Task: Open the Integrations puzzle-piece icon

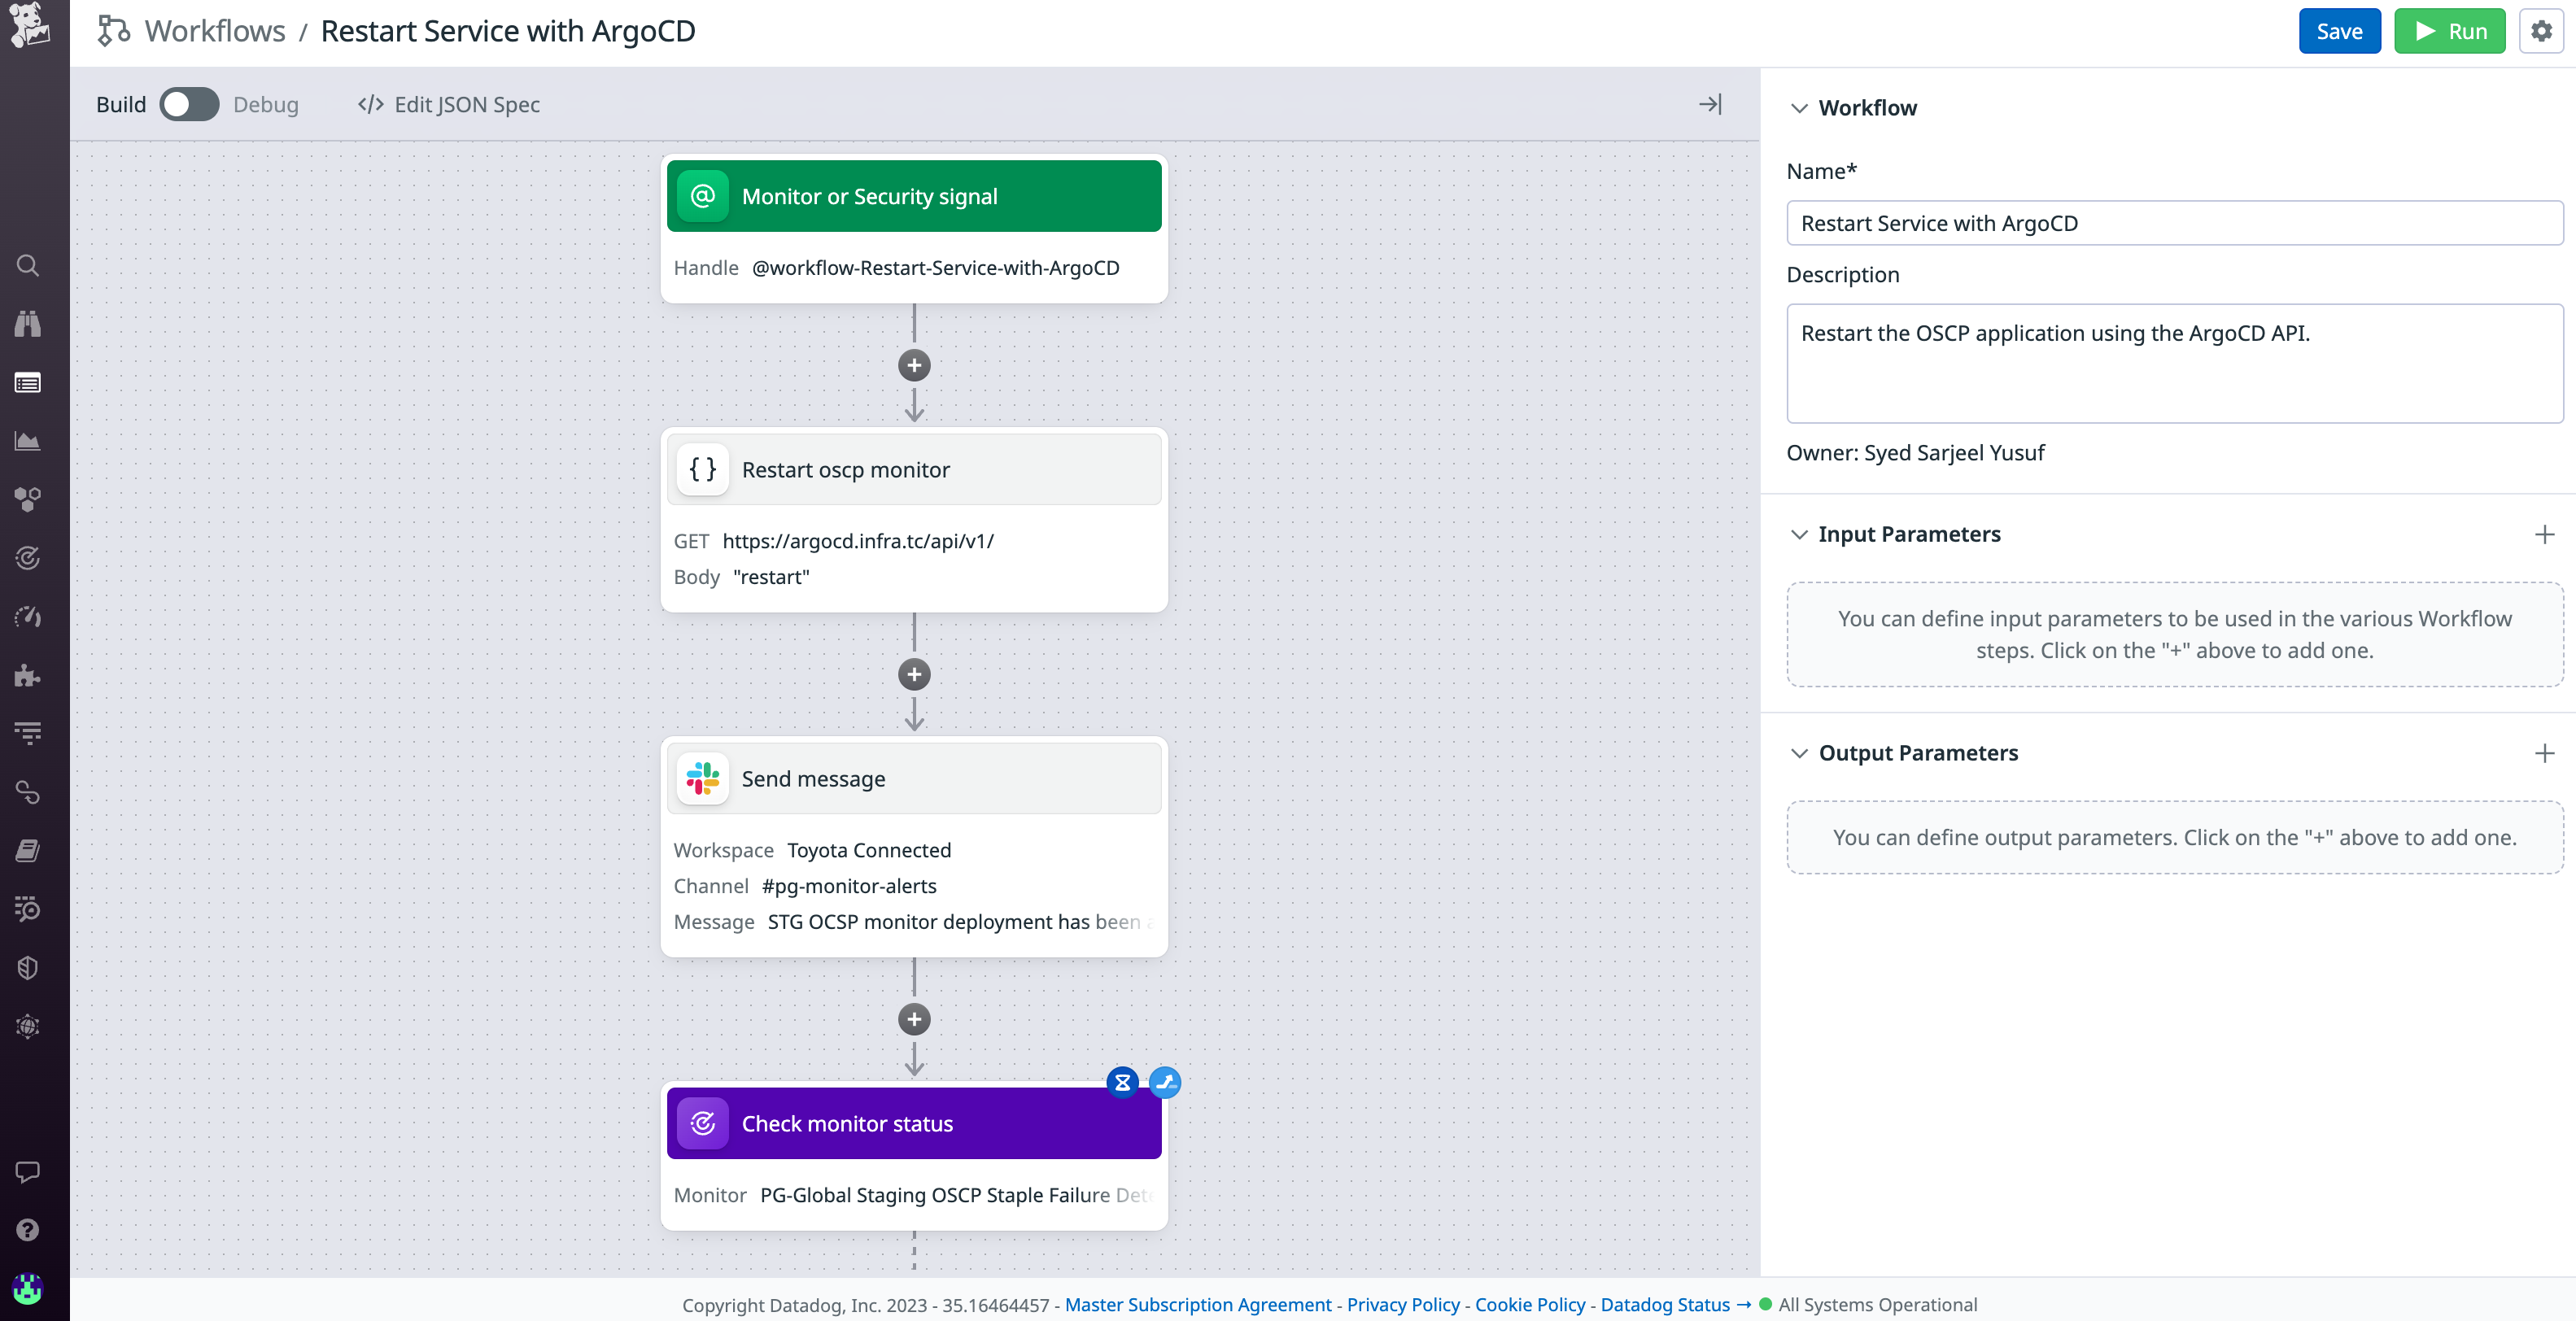Action: [27, 675]
